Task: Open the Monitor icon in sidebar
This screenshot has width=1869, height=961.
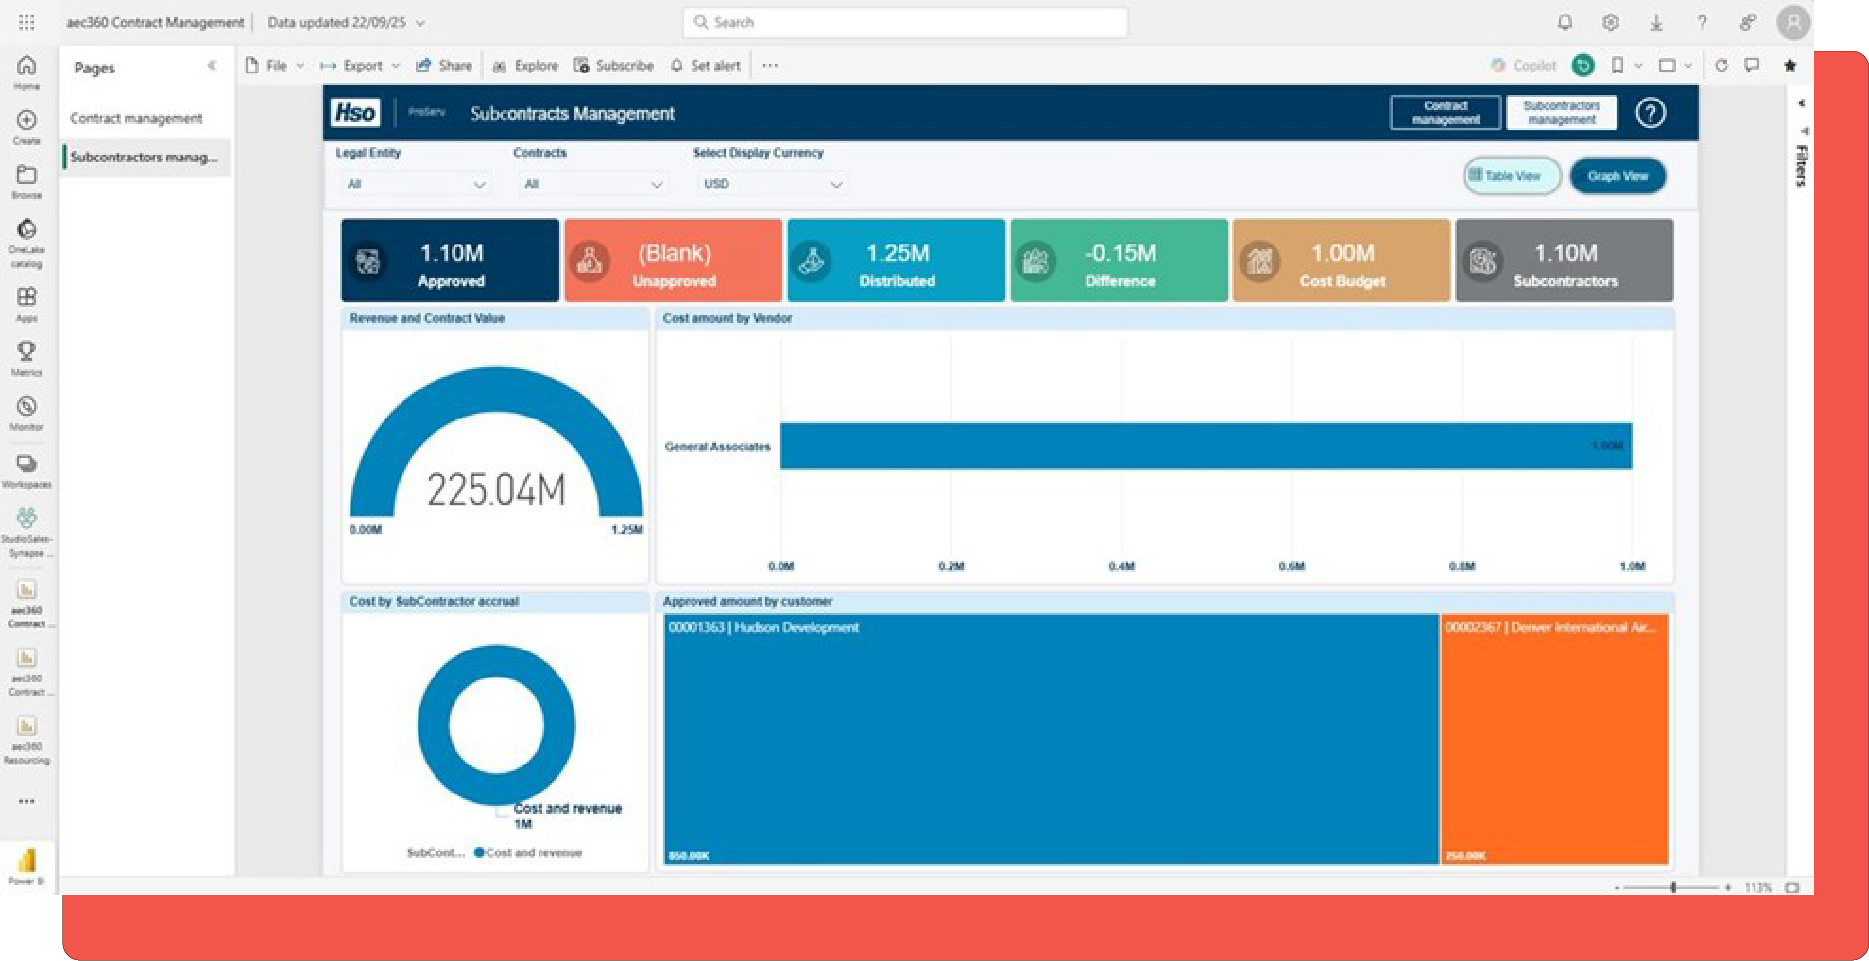Action: [x=26, y=407]
